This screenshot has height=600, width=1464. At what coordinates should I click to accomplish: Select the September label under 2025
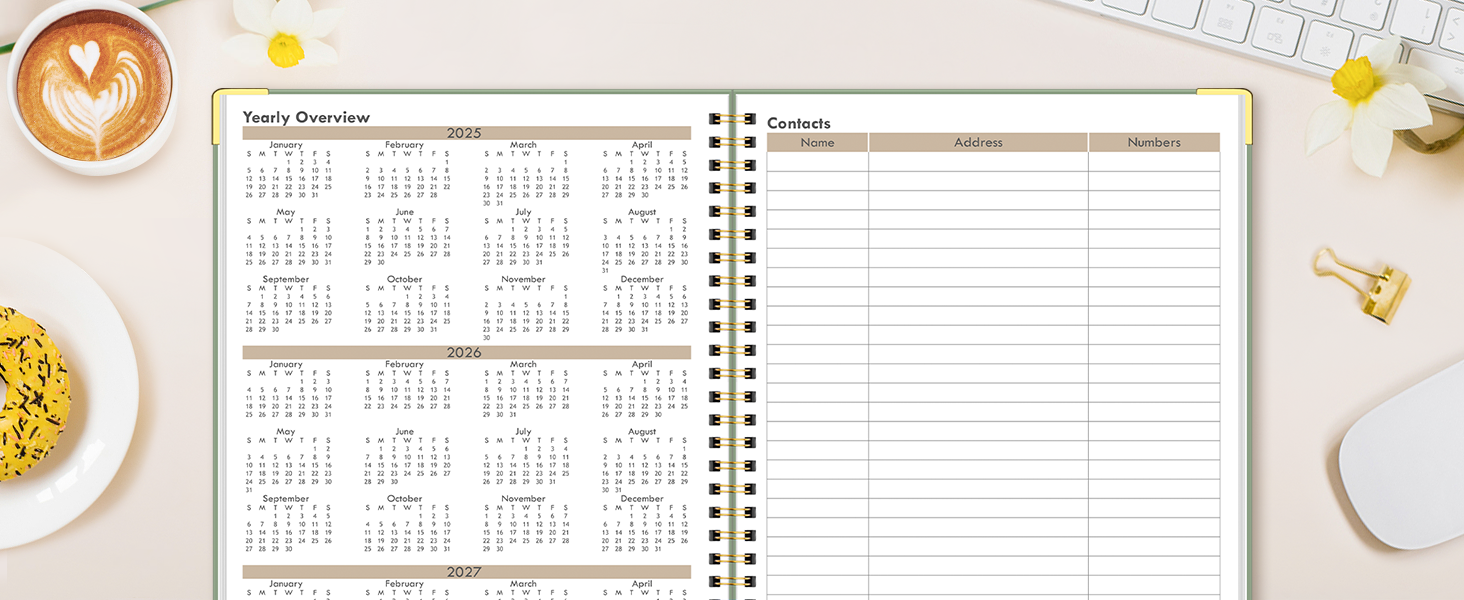point(286,279)
